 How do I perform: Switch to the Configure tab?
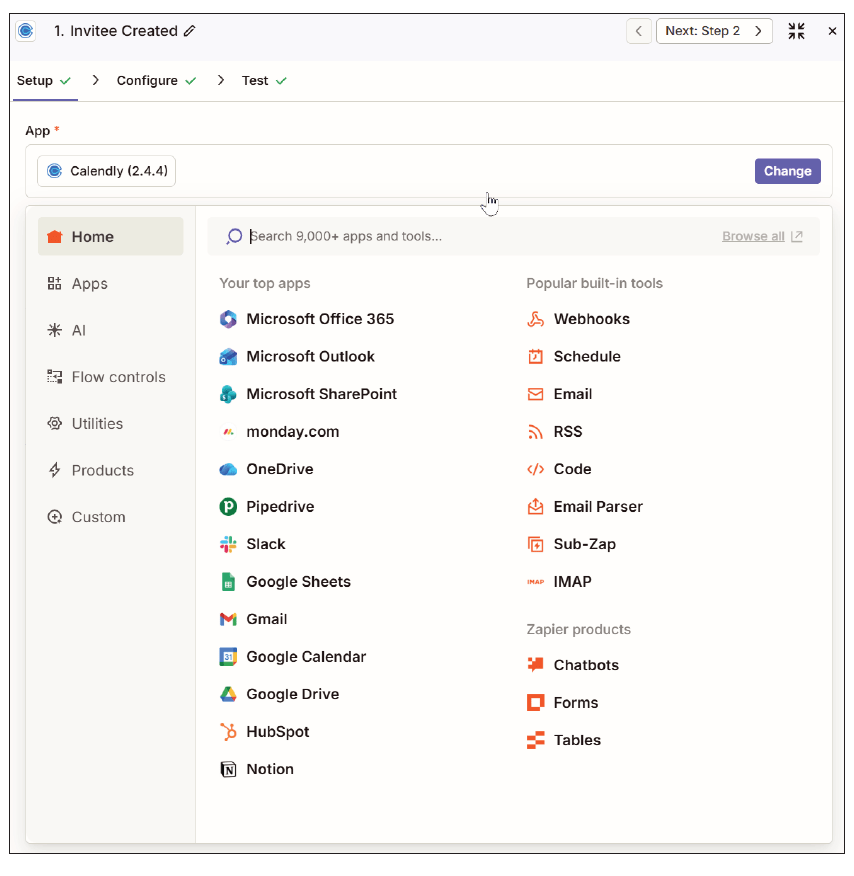[156, 81]
